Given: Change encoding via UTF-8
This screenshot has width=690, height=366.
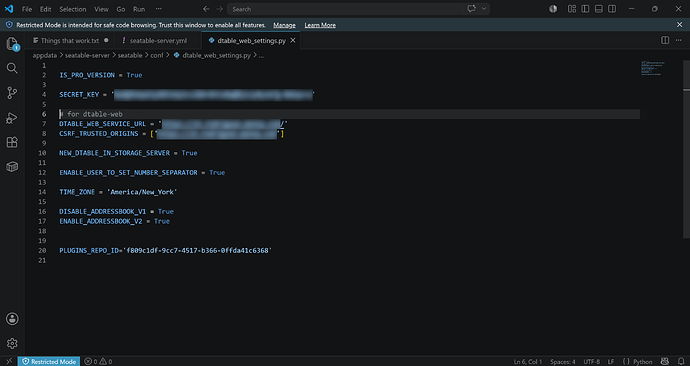Looking at the screenshot, I should pyautogui.click(x=591, y=361).
